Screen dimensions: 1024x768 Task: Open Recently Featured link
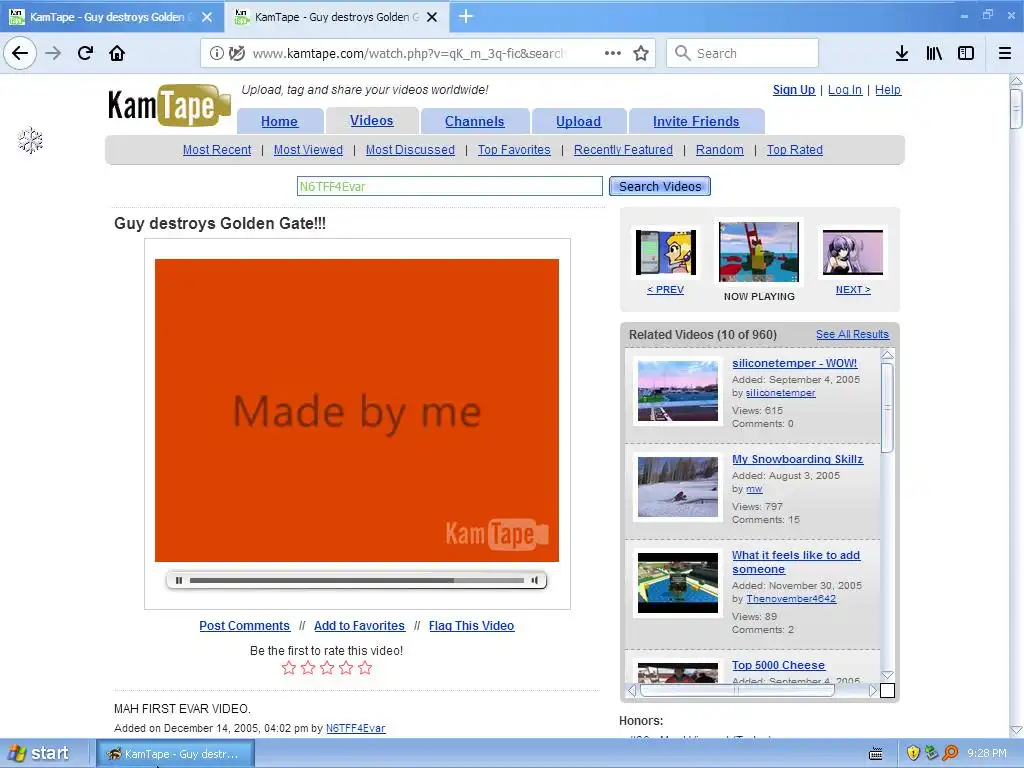click(x=623, y=150)
